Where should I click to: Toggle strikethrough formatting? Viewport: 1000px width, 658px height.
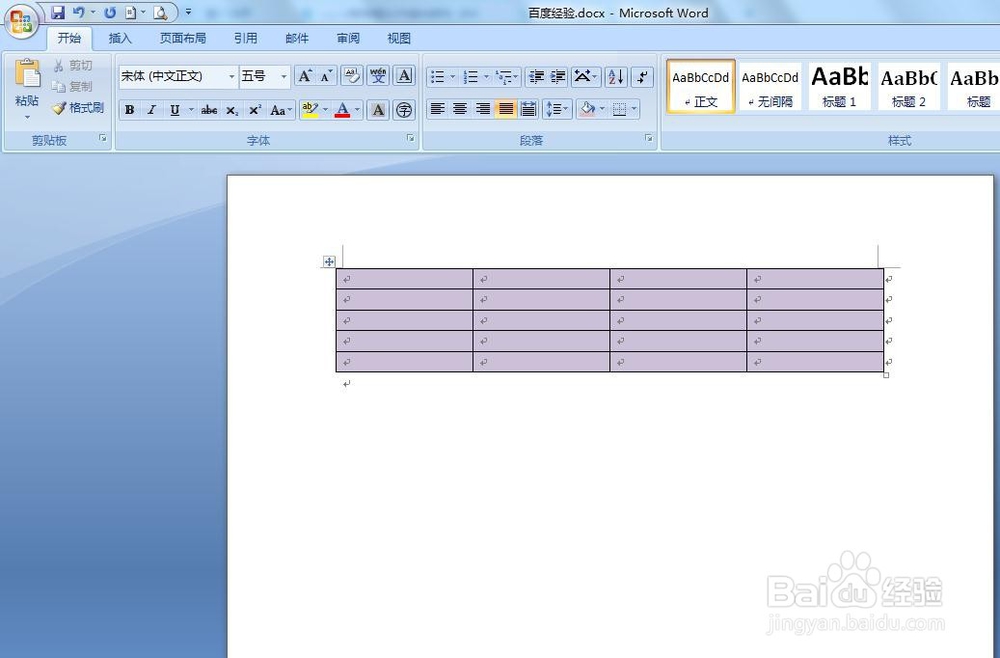point(209,110)
